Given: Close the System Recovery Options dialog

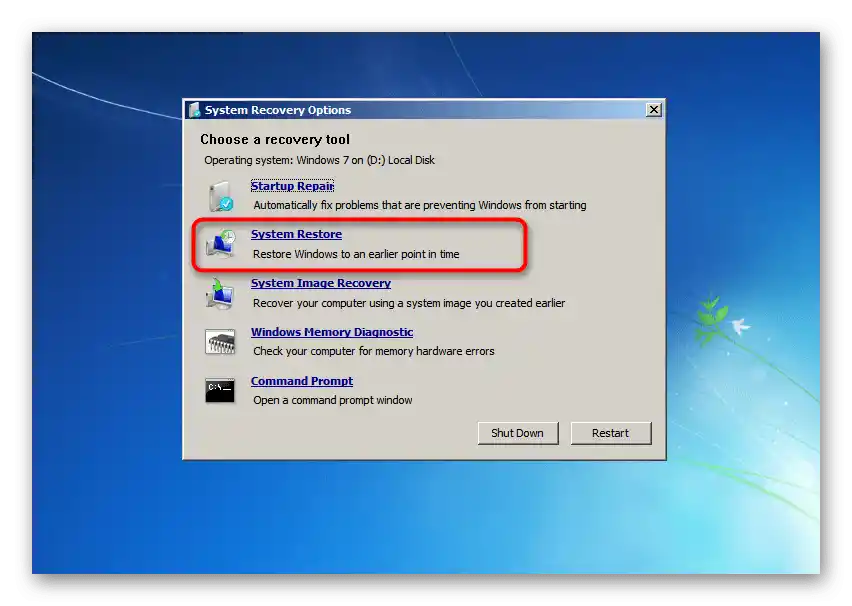Looking at the screenshot, I should [x=654, y=110].
